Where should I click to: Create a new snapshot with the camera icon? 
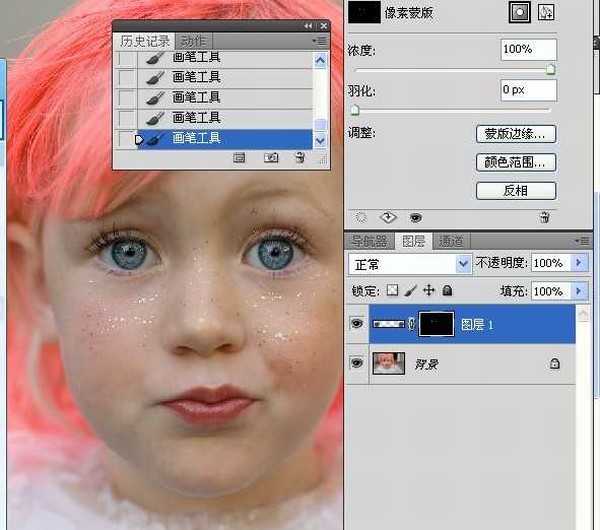[271, 158]
